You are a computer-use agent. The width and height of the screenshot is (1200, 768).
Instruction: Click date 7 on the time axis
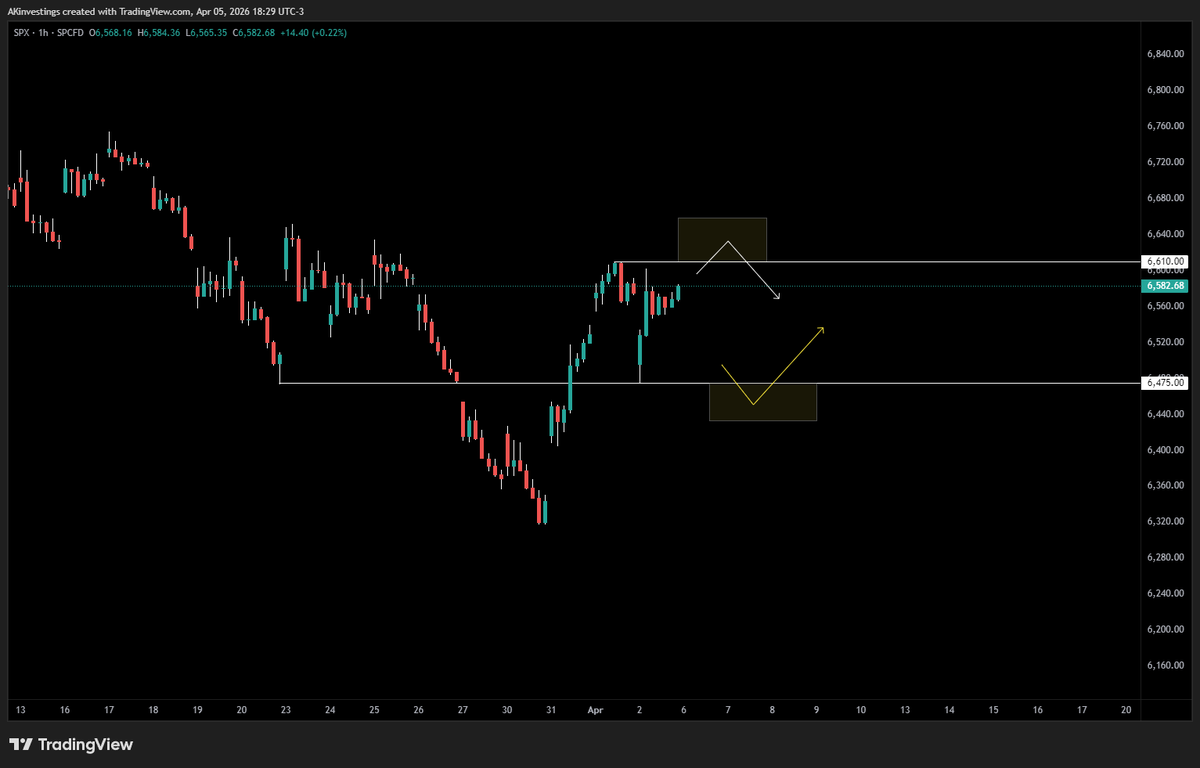pos(728,710)
